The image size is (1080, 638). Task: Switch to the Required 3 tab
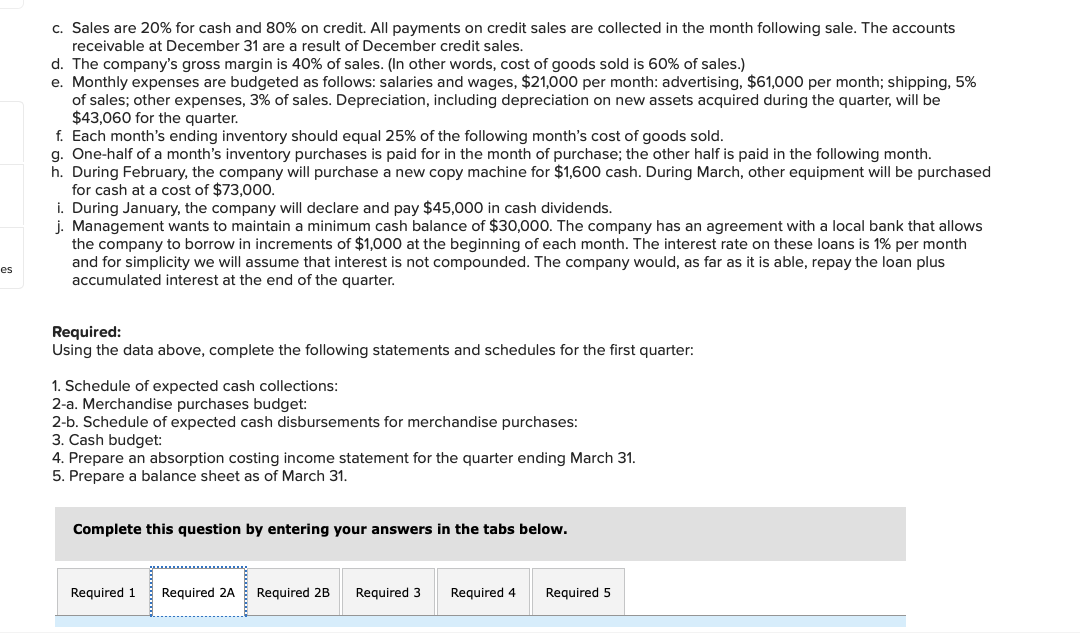pyautogui.click(x=388, y=592)
